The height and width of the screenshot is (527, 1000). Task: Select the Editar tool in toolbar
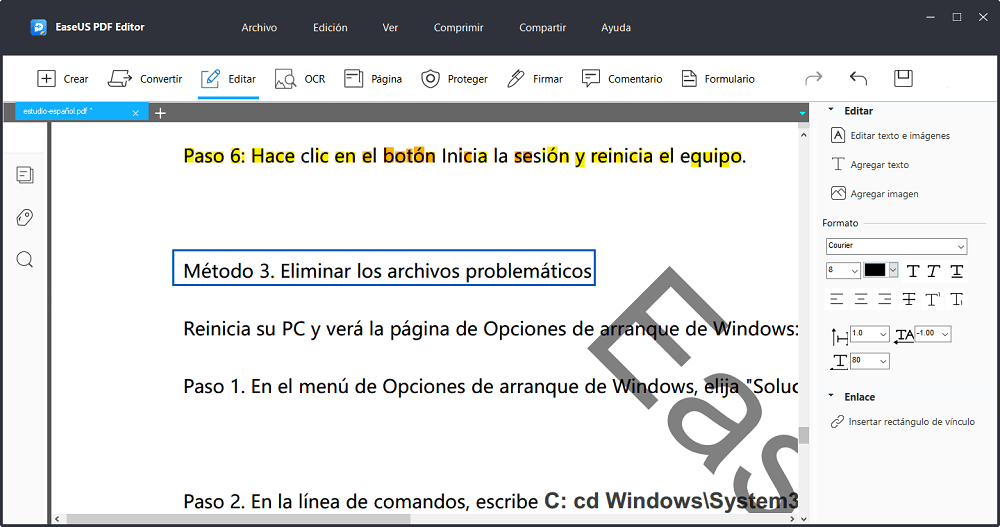(x=228, y=79)
